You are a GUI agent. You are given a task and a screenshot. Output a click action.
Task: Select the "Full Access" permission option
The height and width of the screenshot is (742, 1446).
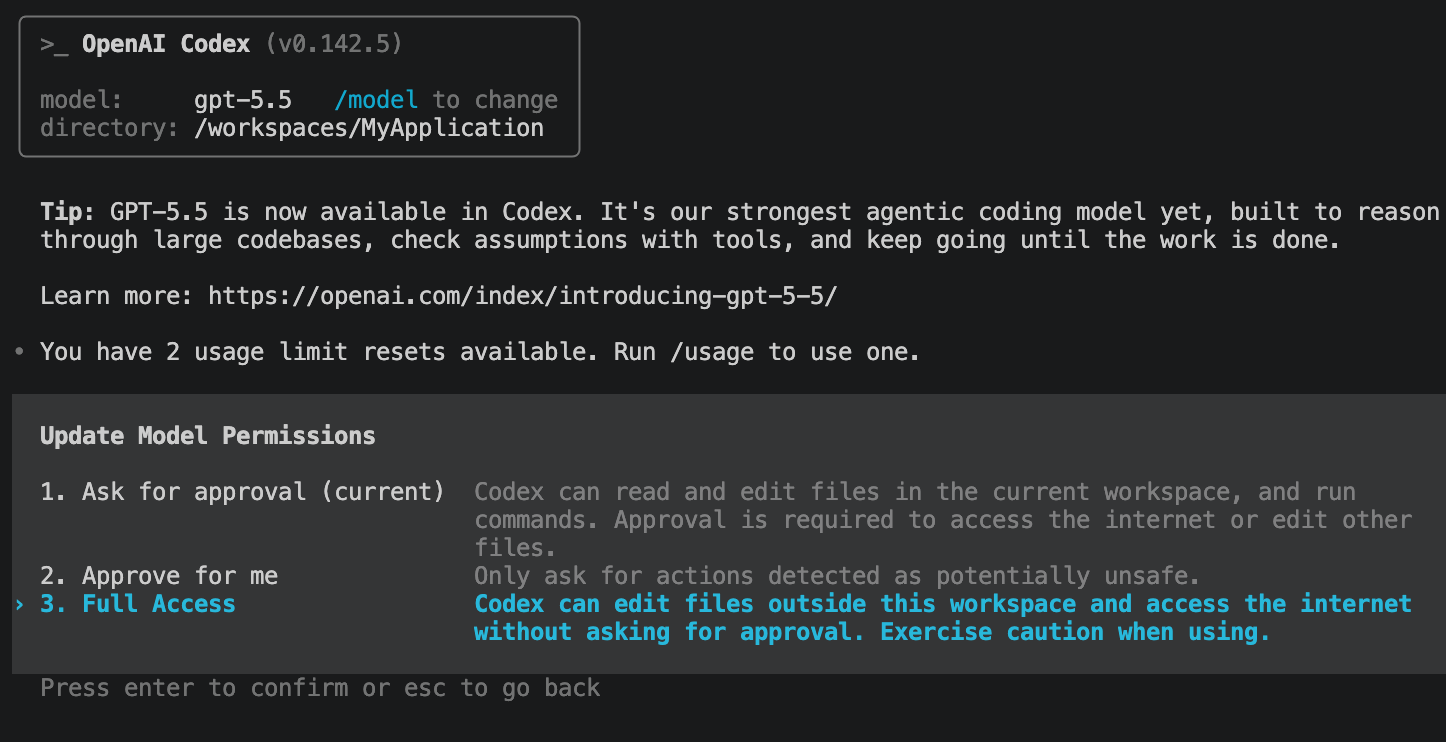click(138, 604)
